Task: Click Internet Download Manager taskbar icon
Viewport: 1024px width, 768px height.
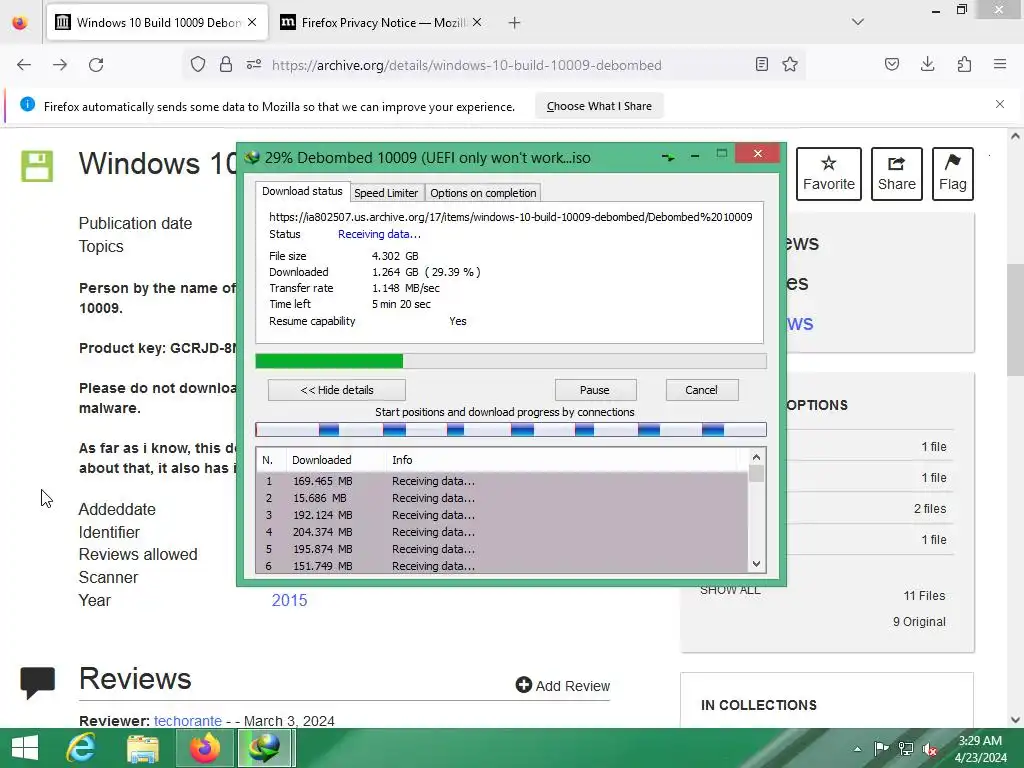Action: pyautogui.click(x=264, y=748)
